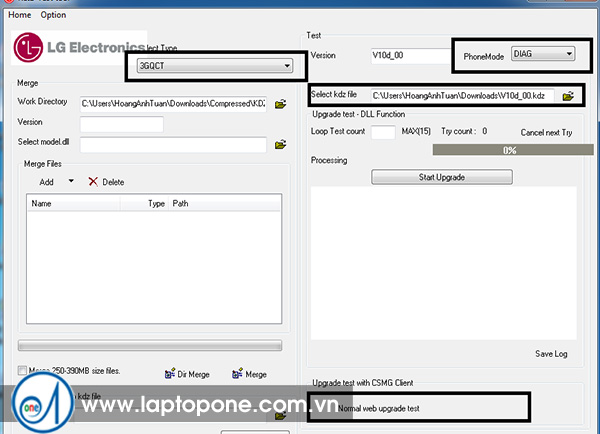The image size is (600, 434).
Task: Click the Path column header
Action: pyautogui.click(x=225, y=204)
